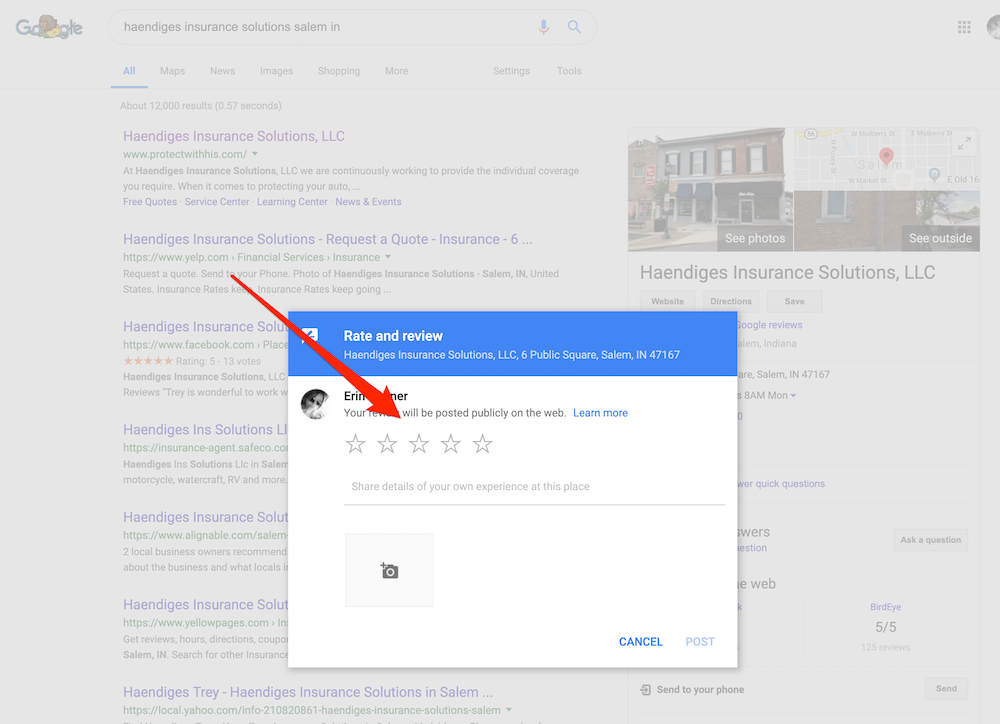
Task: Open search Settings
Action: 511,71
